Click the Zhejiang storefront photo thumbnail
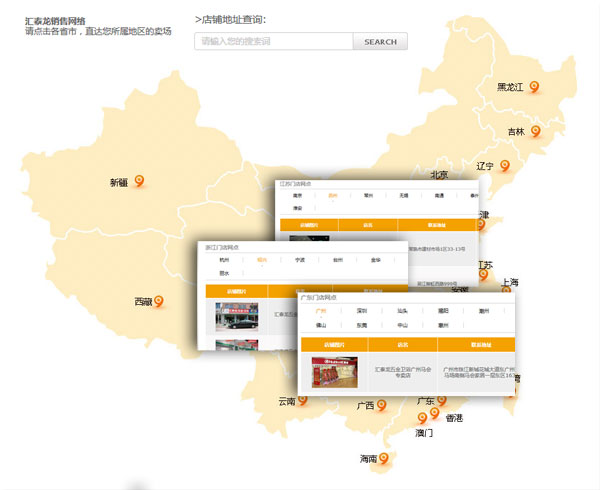 (x=236, y=316)
